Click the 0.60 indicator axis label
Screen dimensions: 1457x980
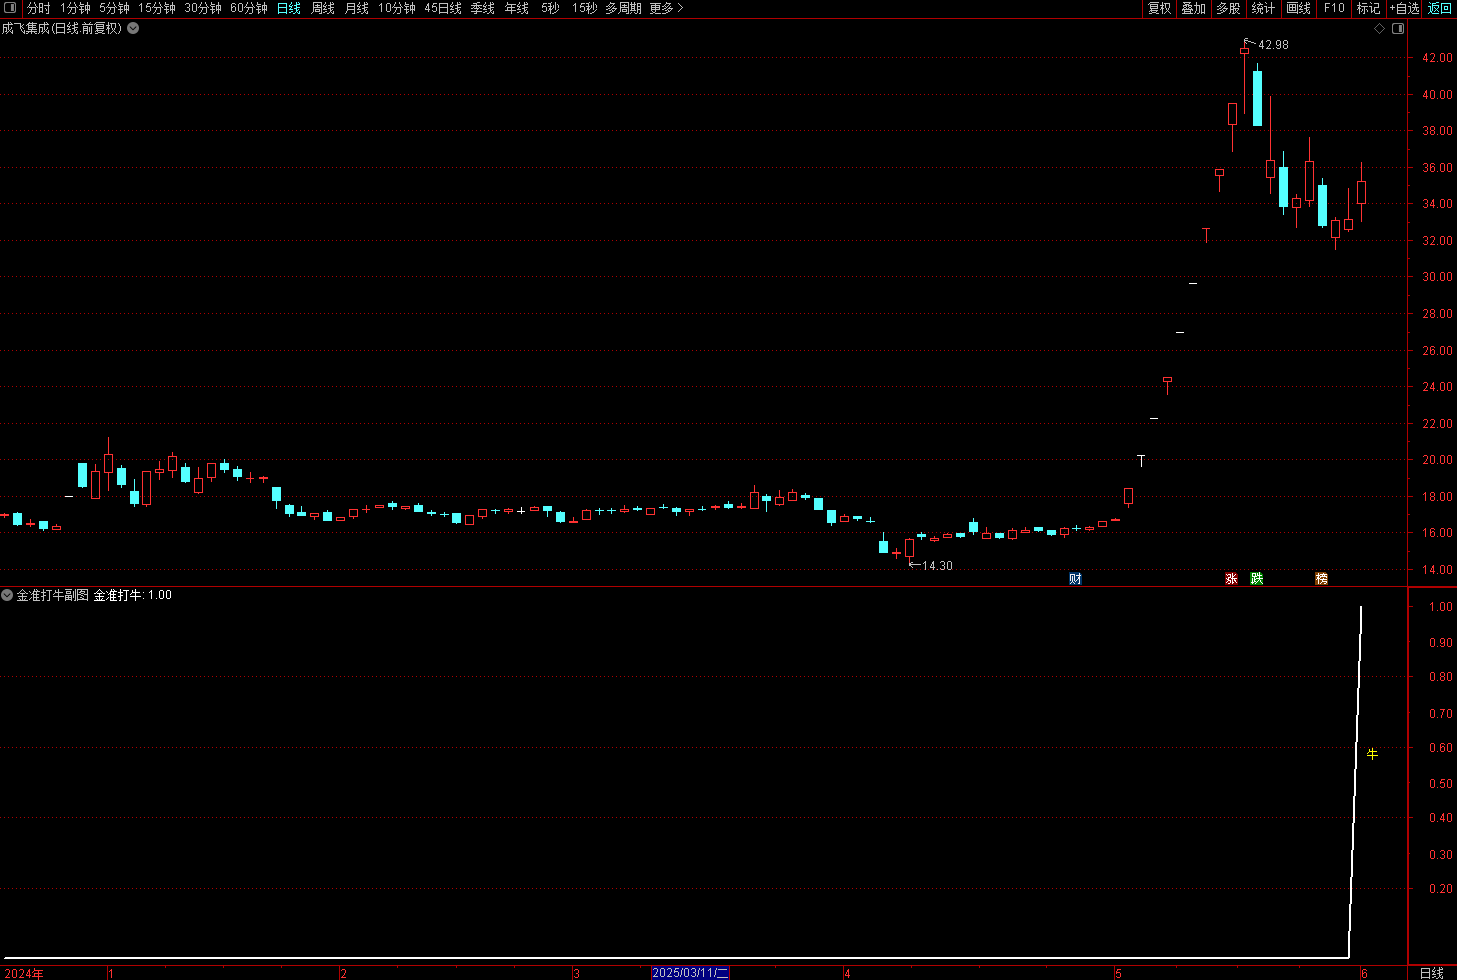click(1440, 748)
